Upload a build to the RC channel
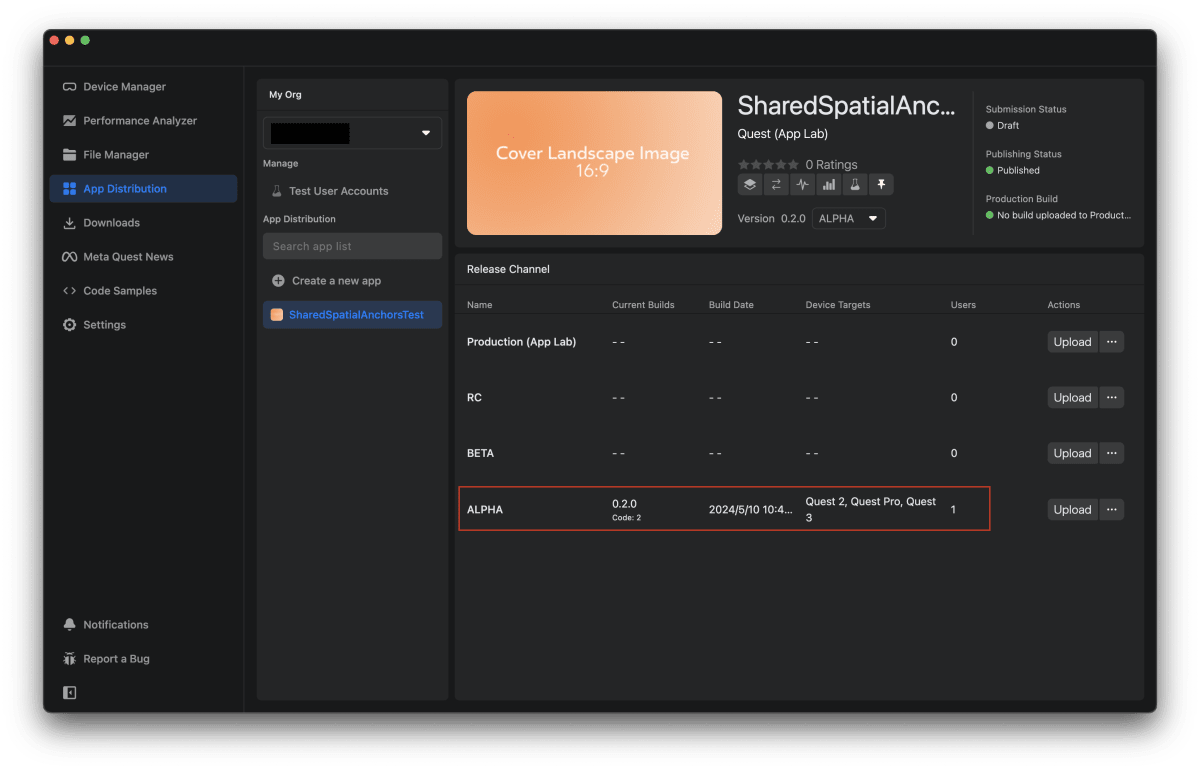The width and height of the screenshot is (1200, 770). [x=1072, y=398]
